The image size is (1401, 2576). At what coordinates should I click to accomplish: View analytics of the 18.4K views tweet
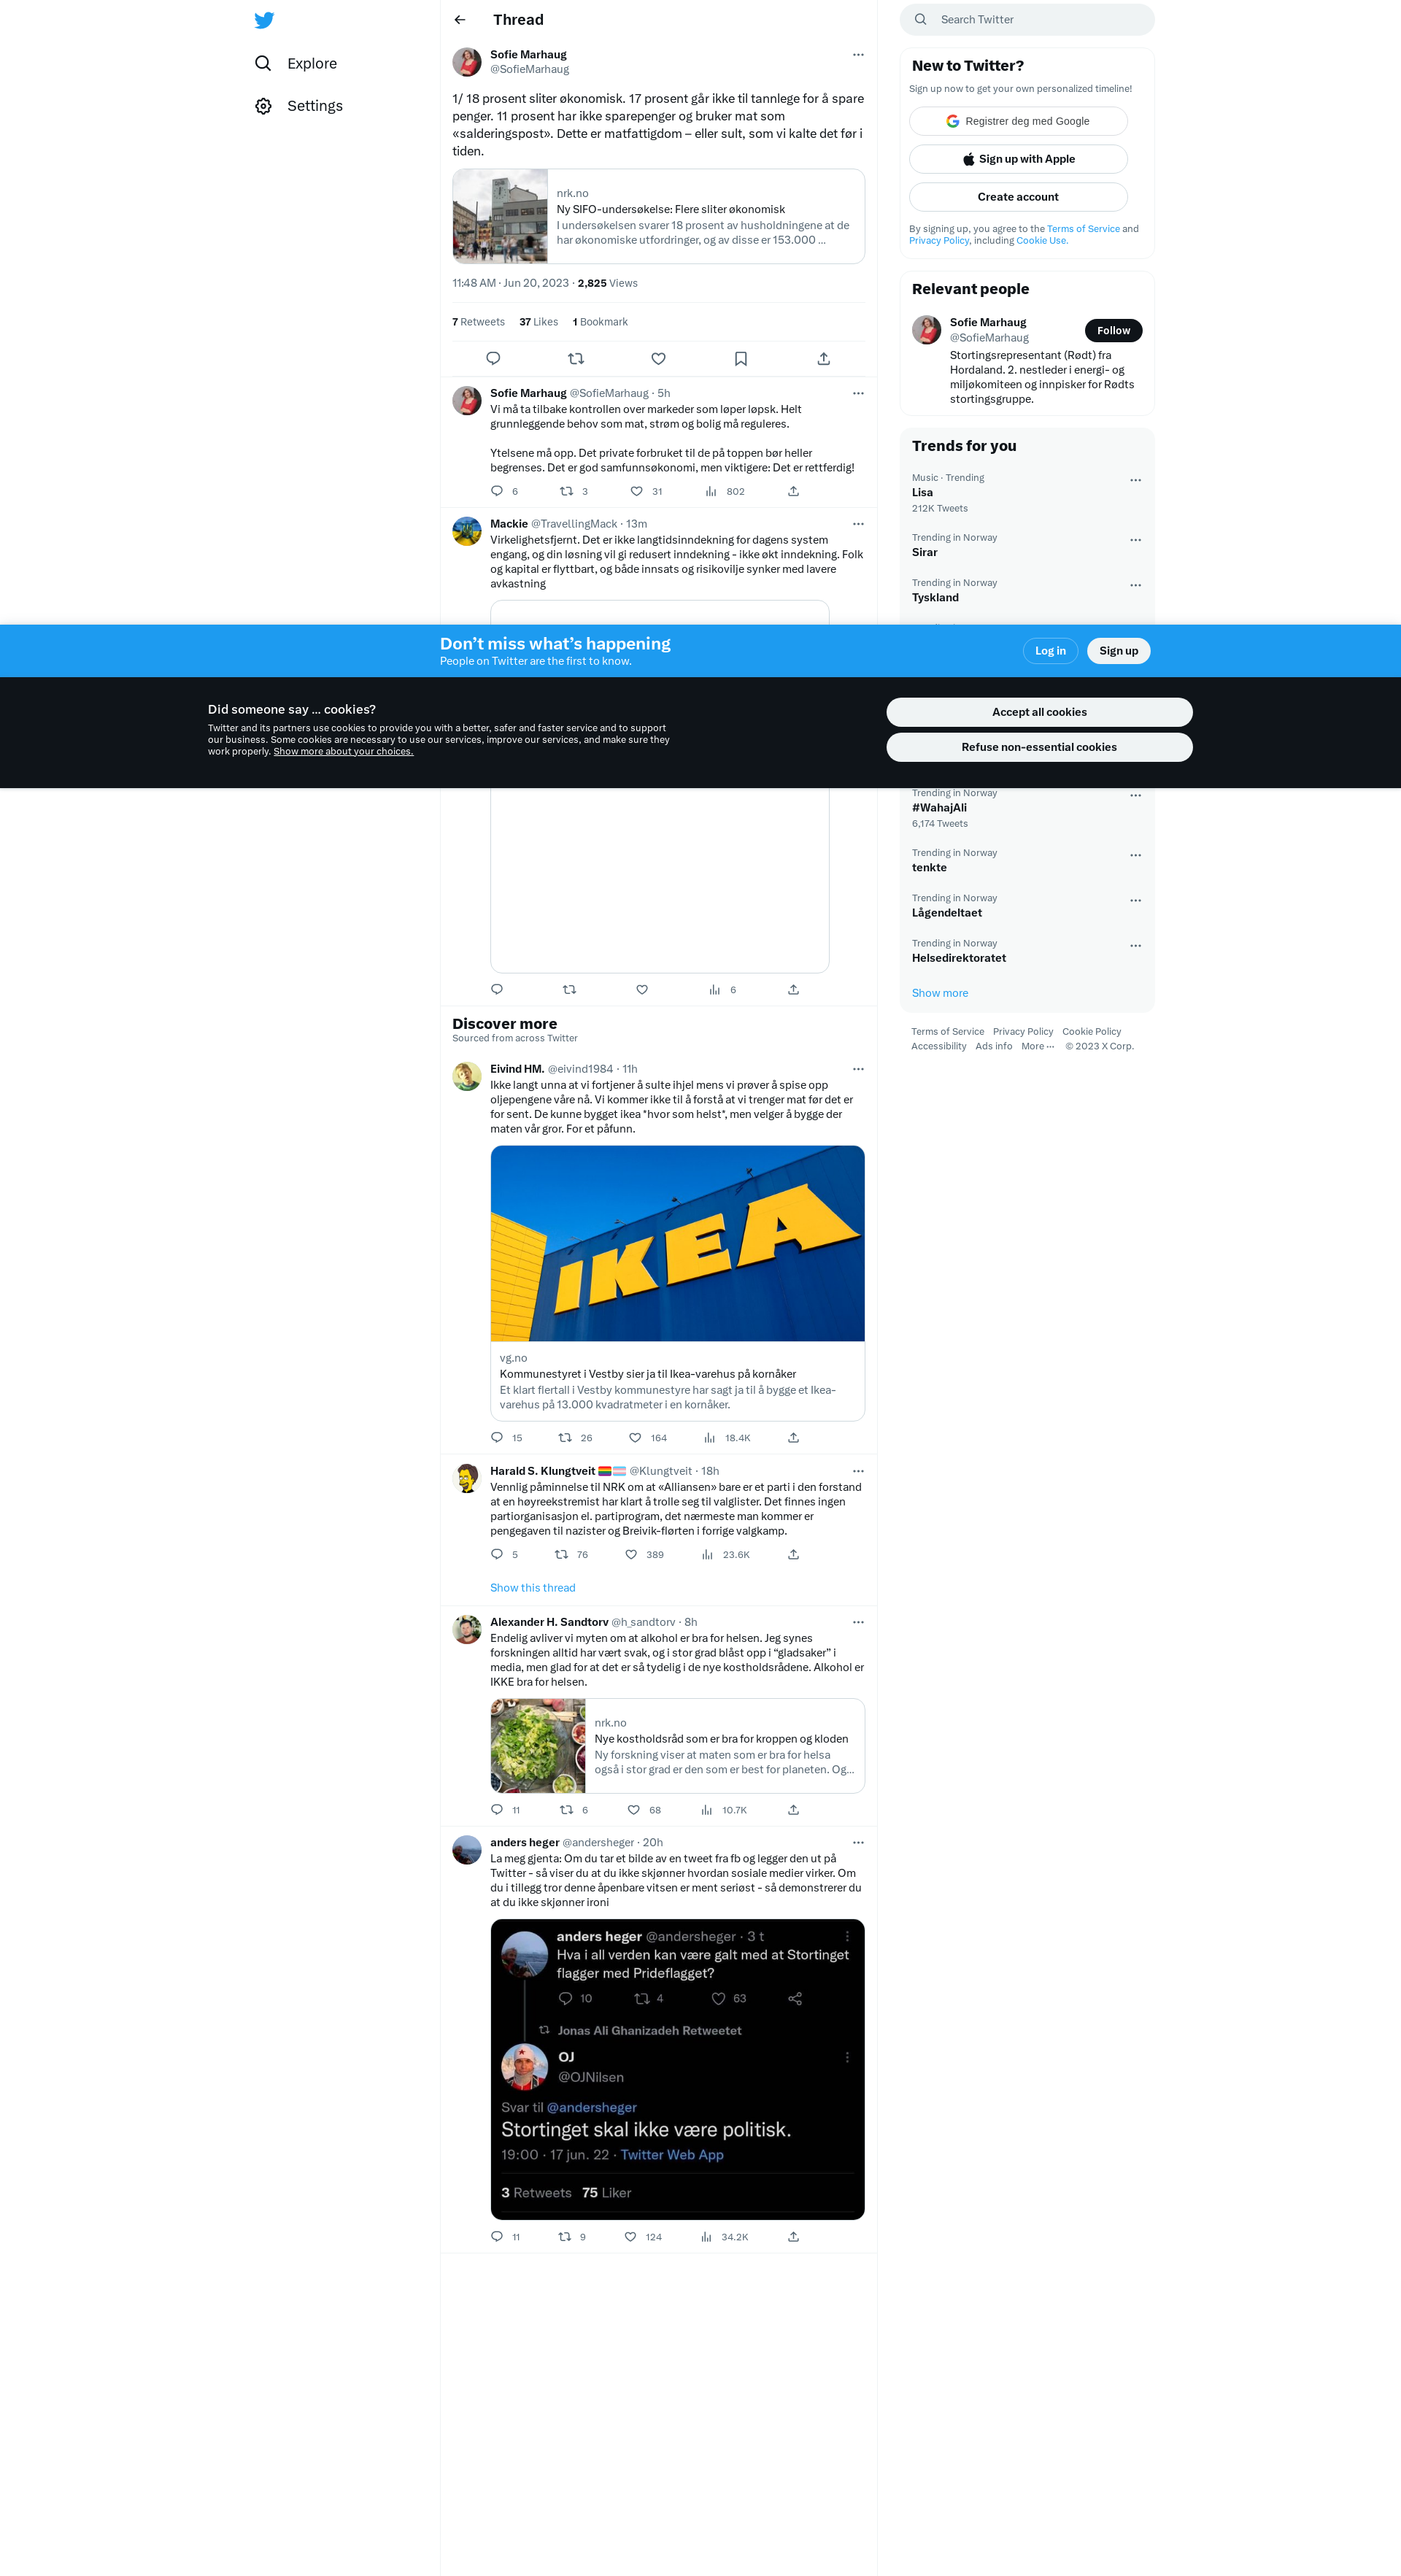click(726, 1437)
